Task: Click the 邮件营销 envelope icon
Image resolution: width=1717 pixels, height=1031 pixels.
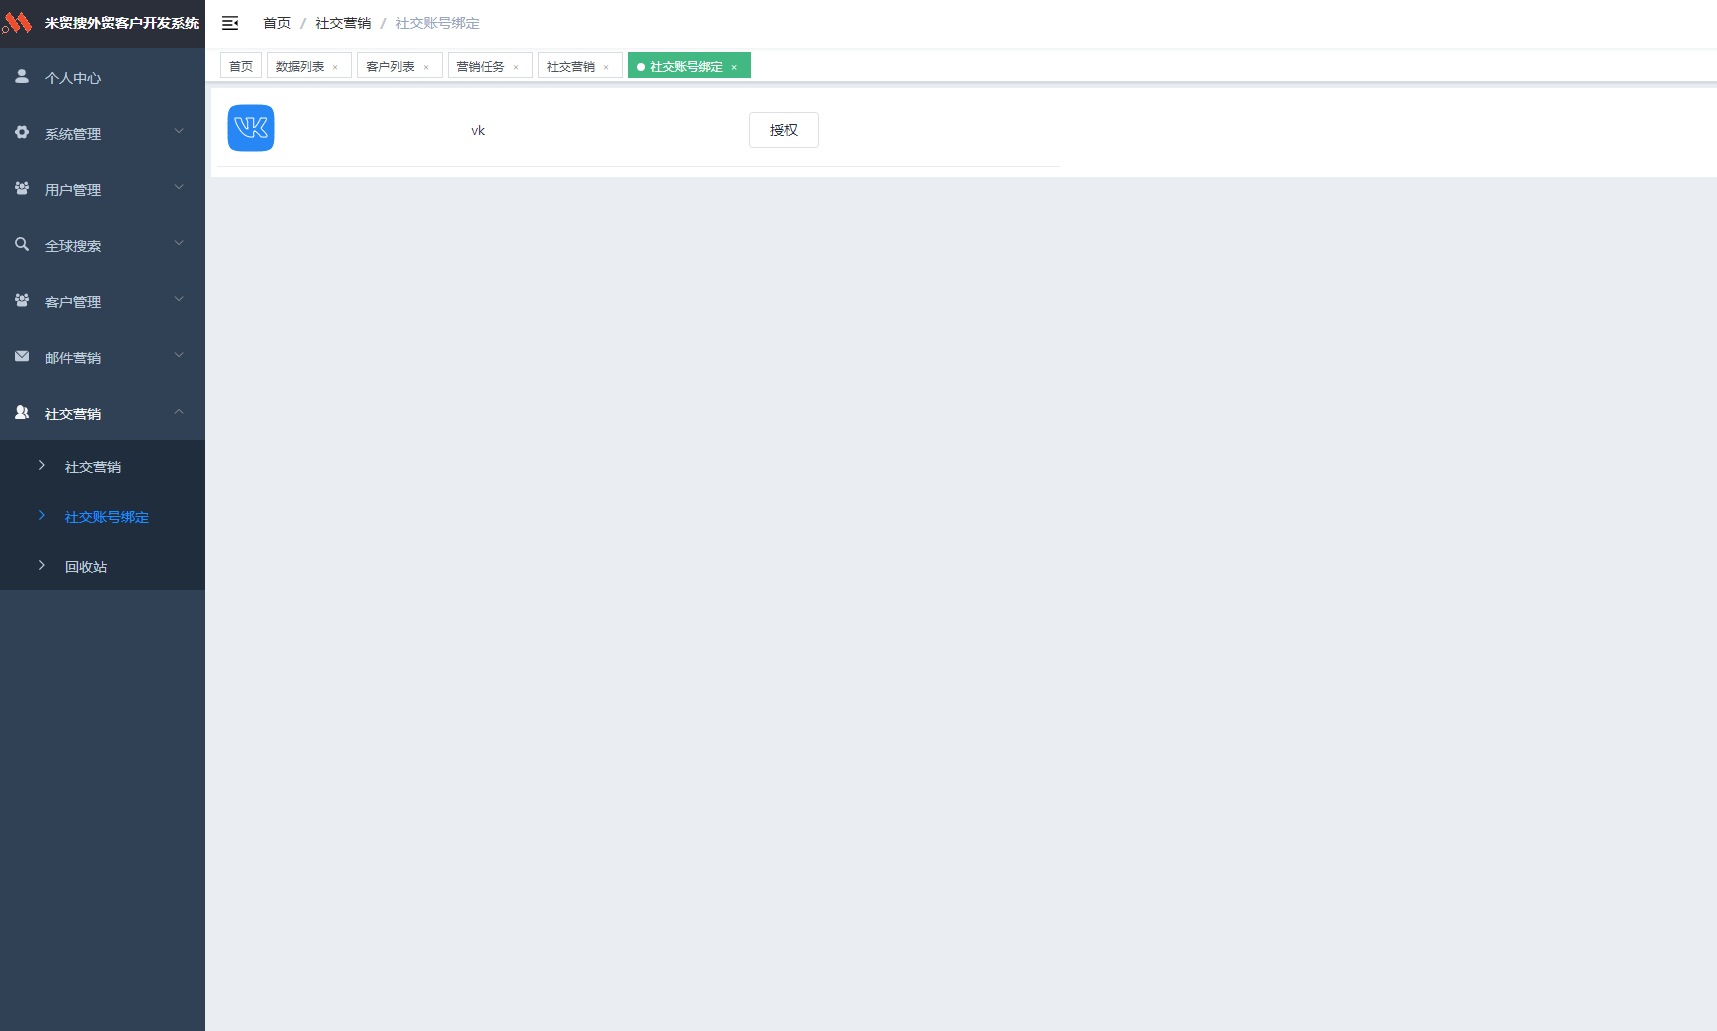Action: tap(22, 356)
